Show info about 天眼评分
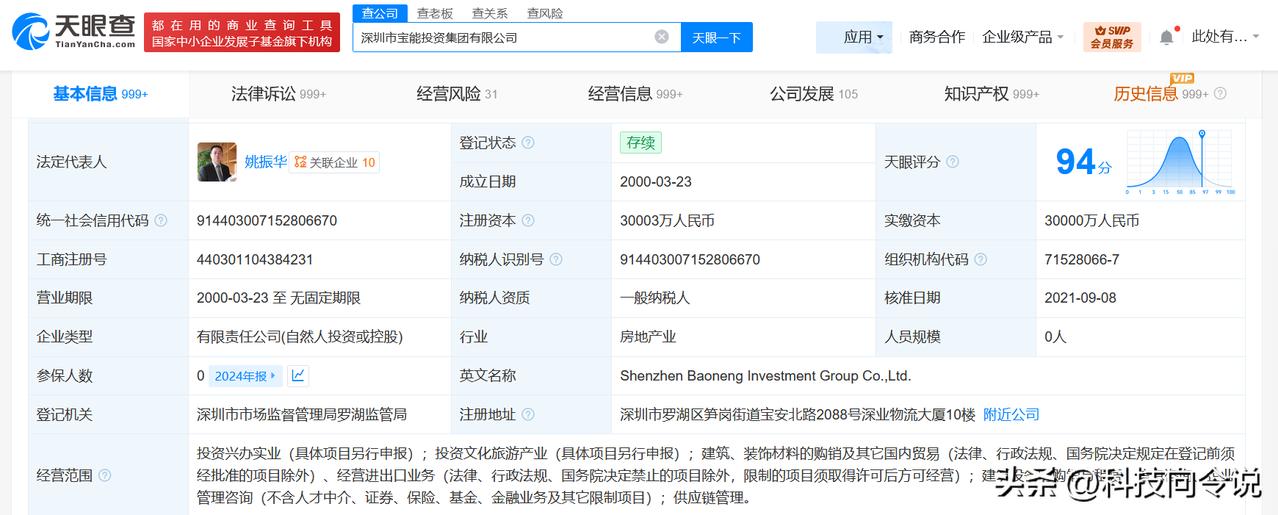 coord(952,162)
